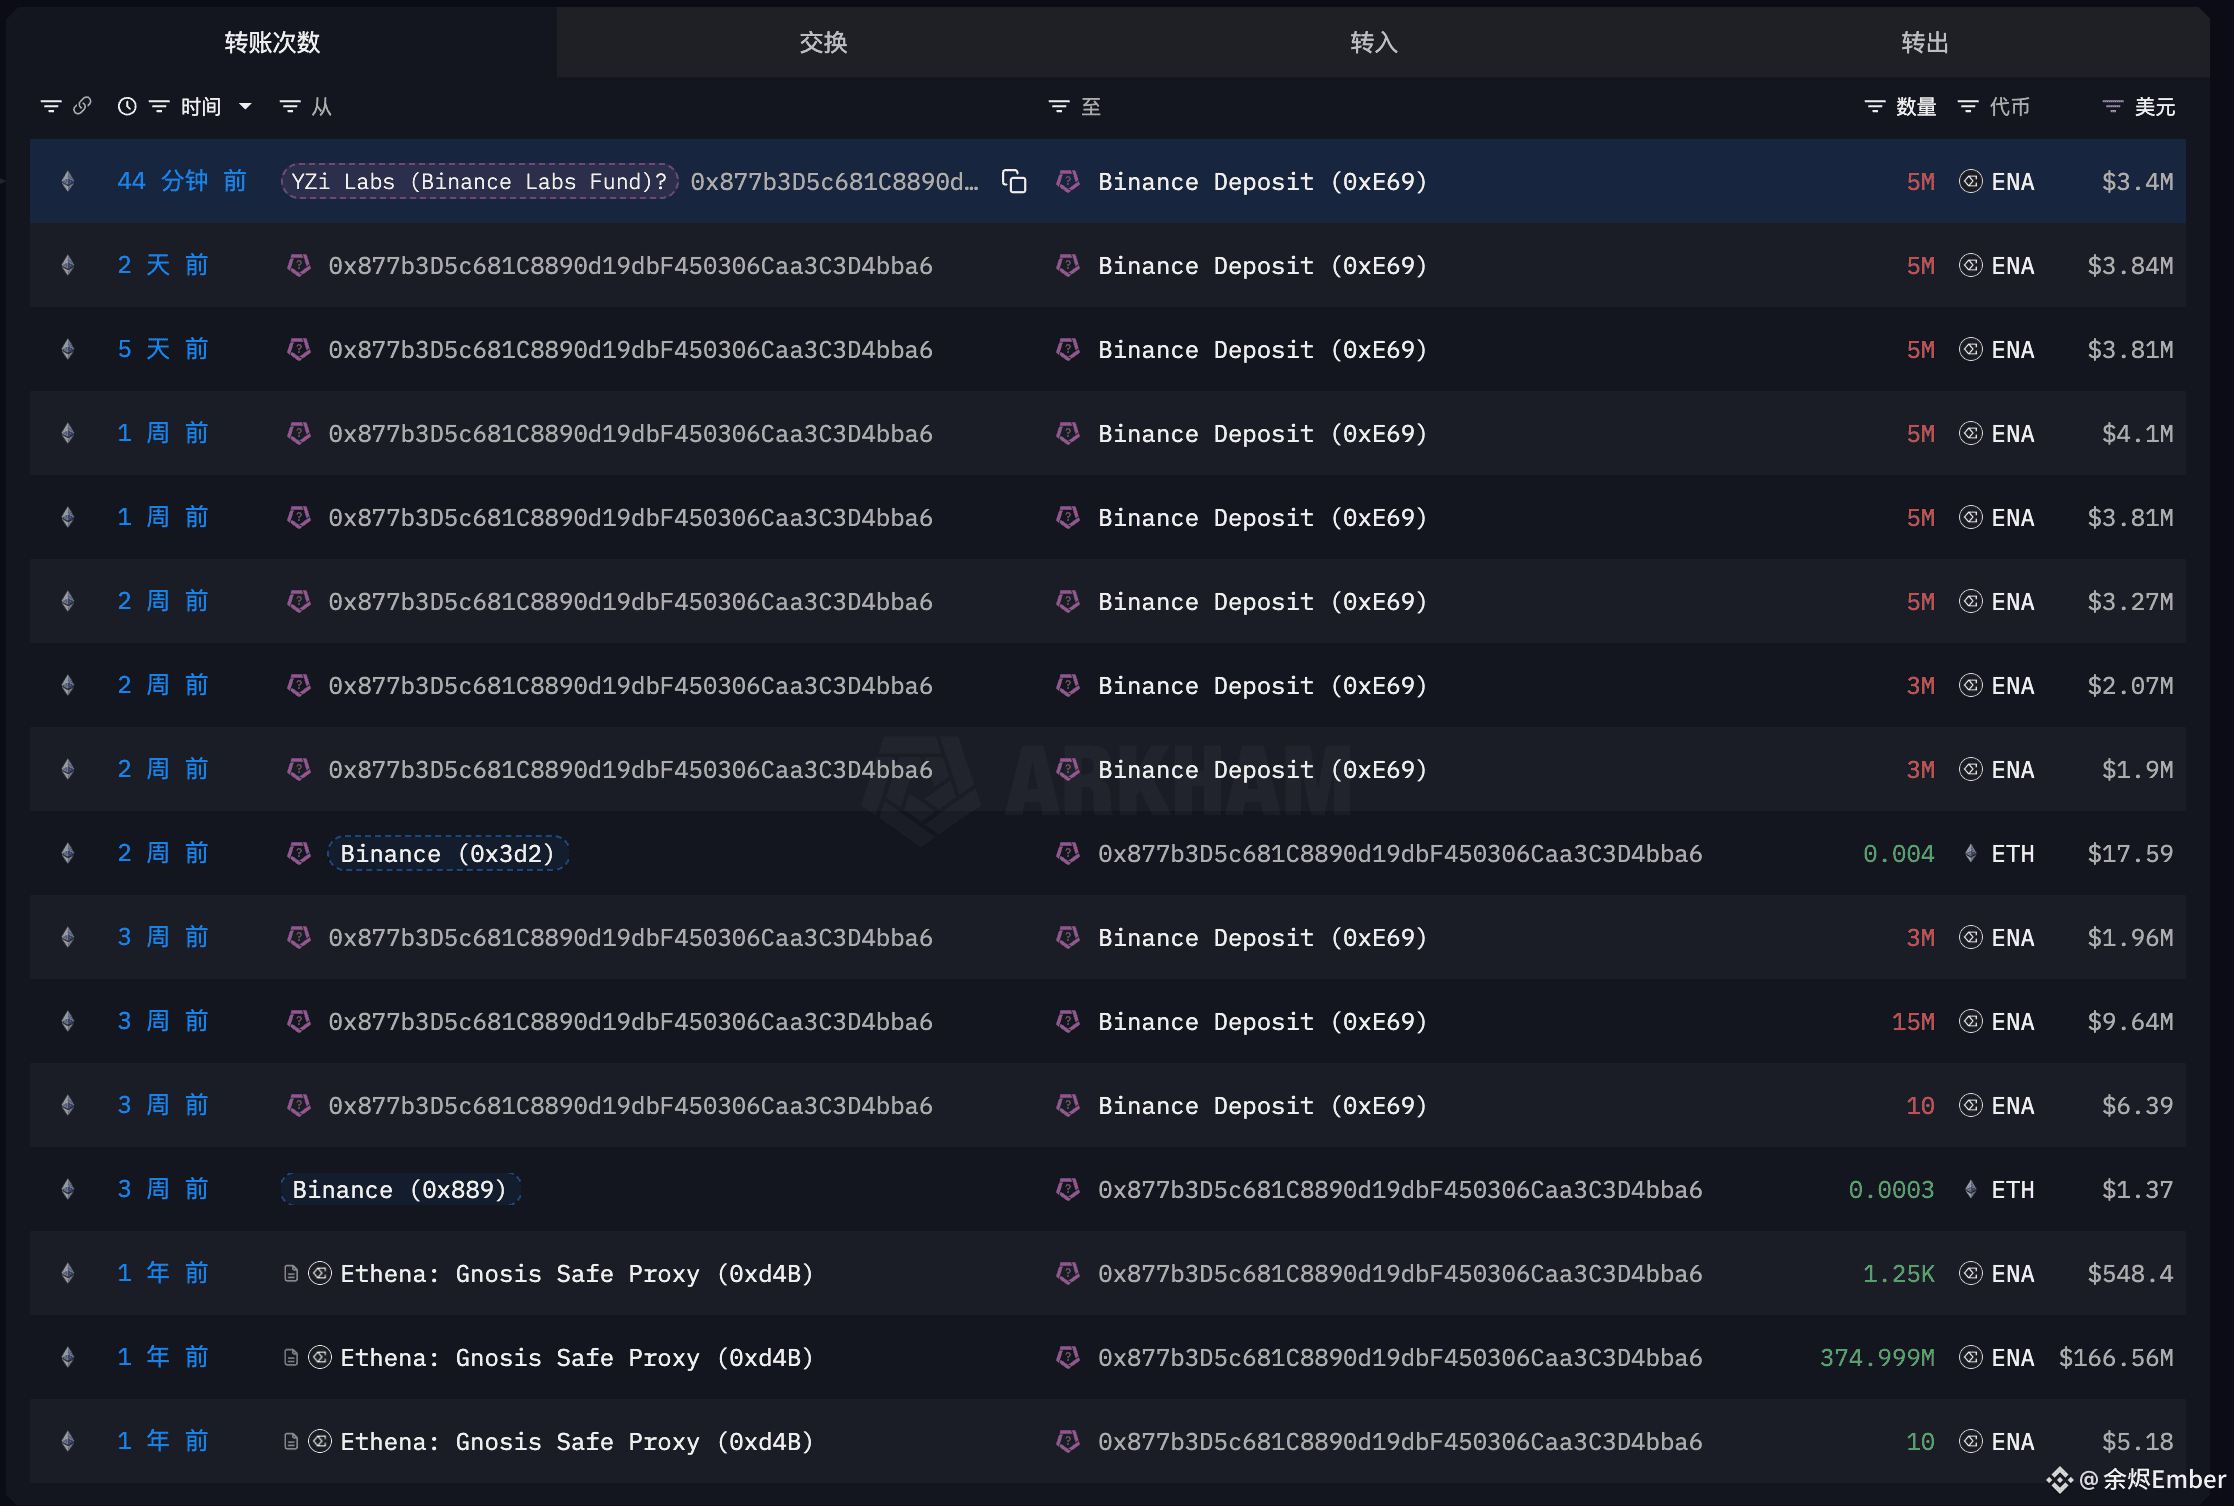2234x1506 pixels.
Task: Click entity icon before Binance Deposit in $3.4M row
Action: tap(1068, 181)
